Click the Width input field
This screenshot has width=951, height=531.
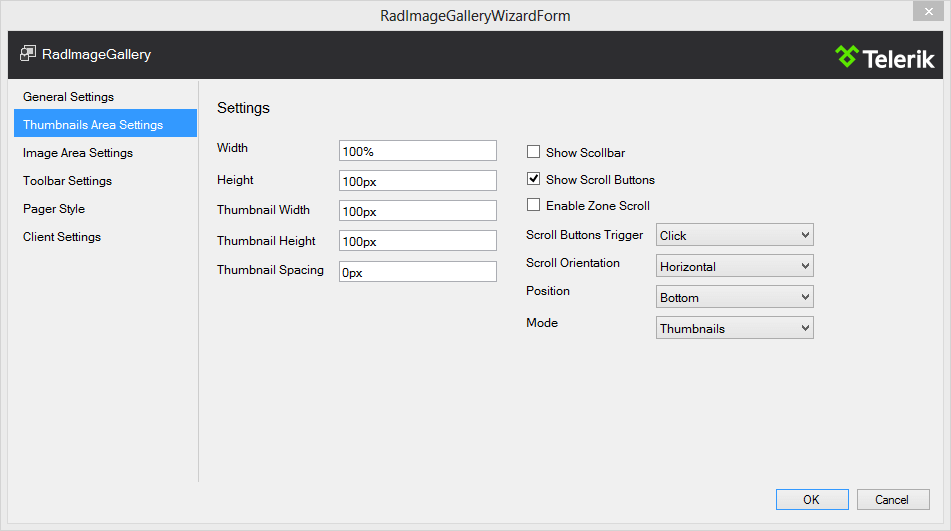pyautogui.click(x=417, y=151)
